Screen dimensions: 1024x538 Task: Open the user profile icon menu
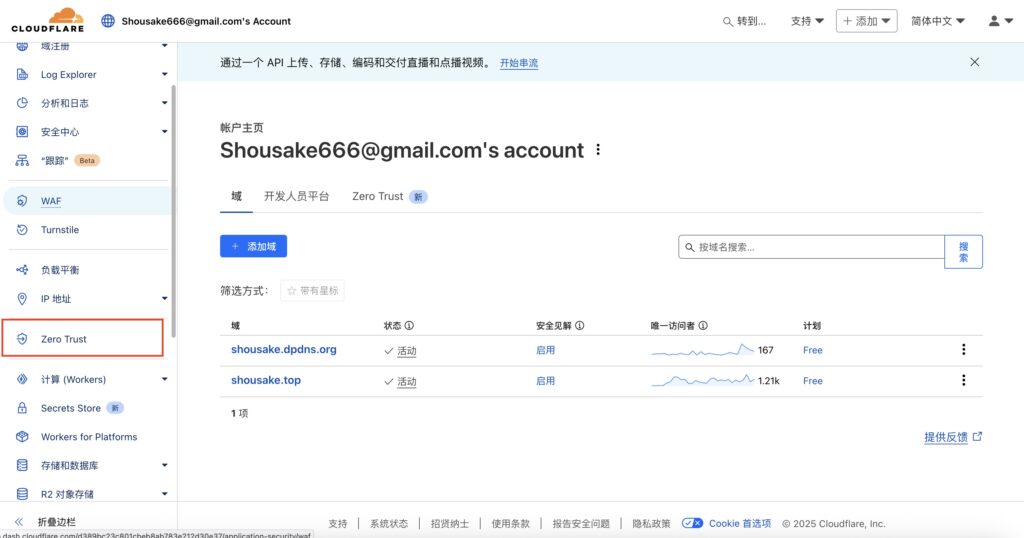click(1000, 21)
